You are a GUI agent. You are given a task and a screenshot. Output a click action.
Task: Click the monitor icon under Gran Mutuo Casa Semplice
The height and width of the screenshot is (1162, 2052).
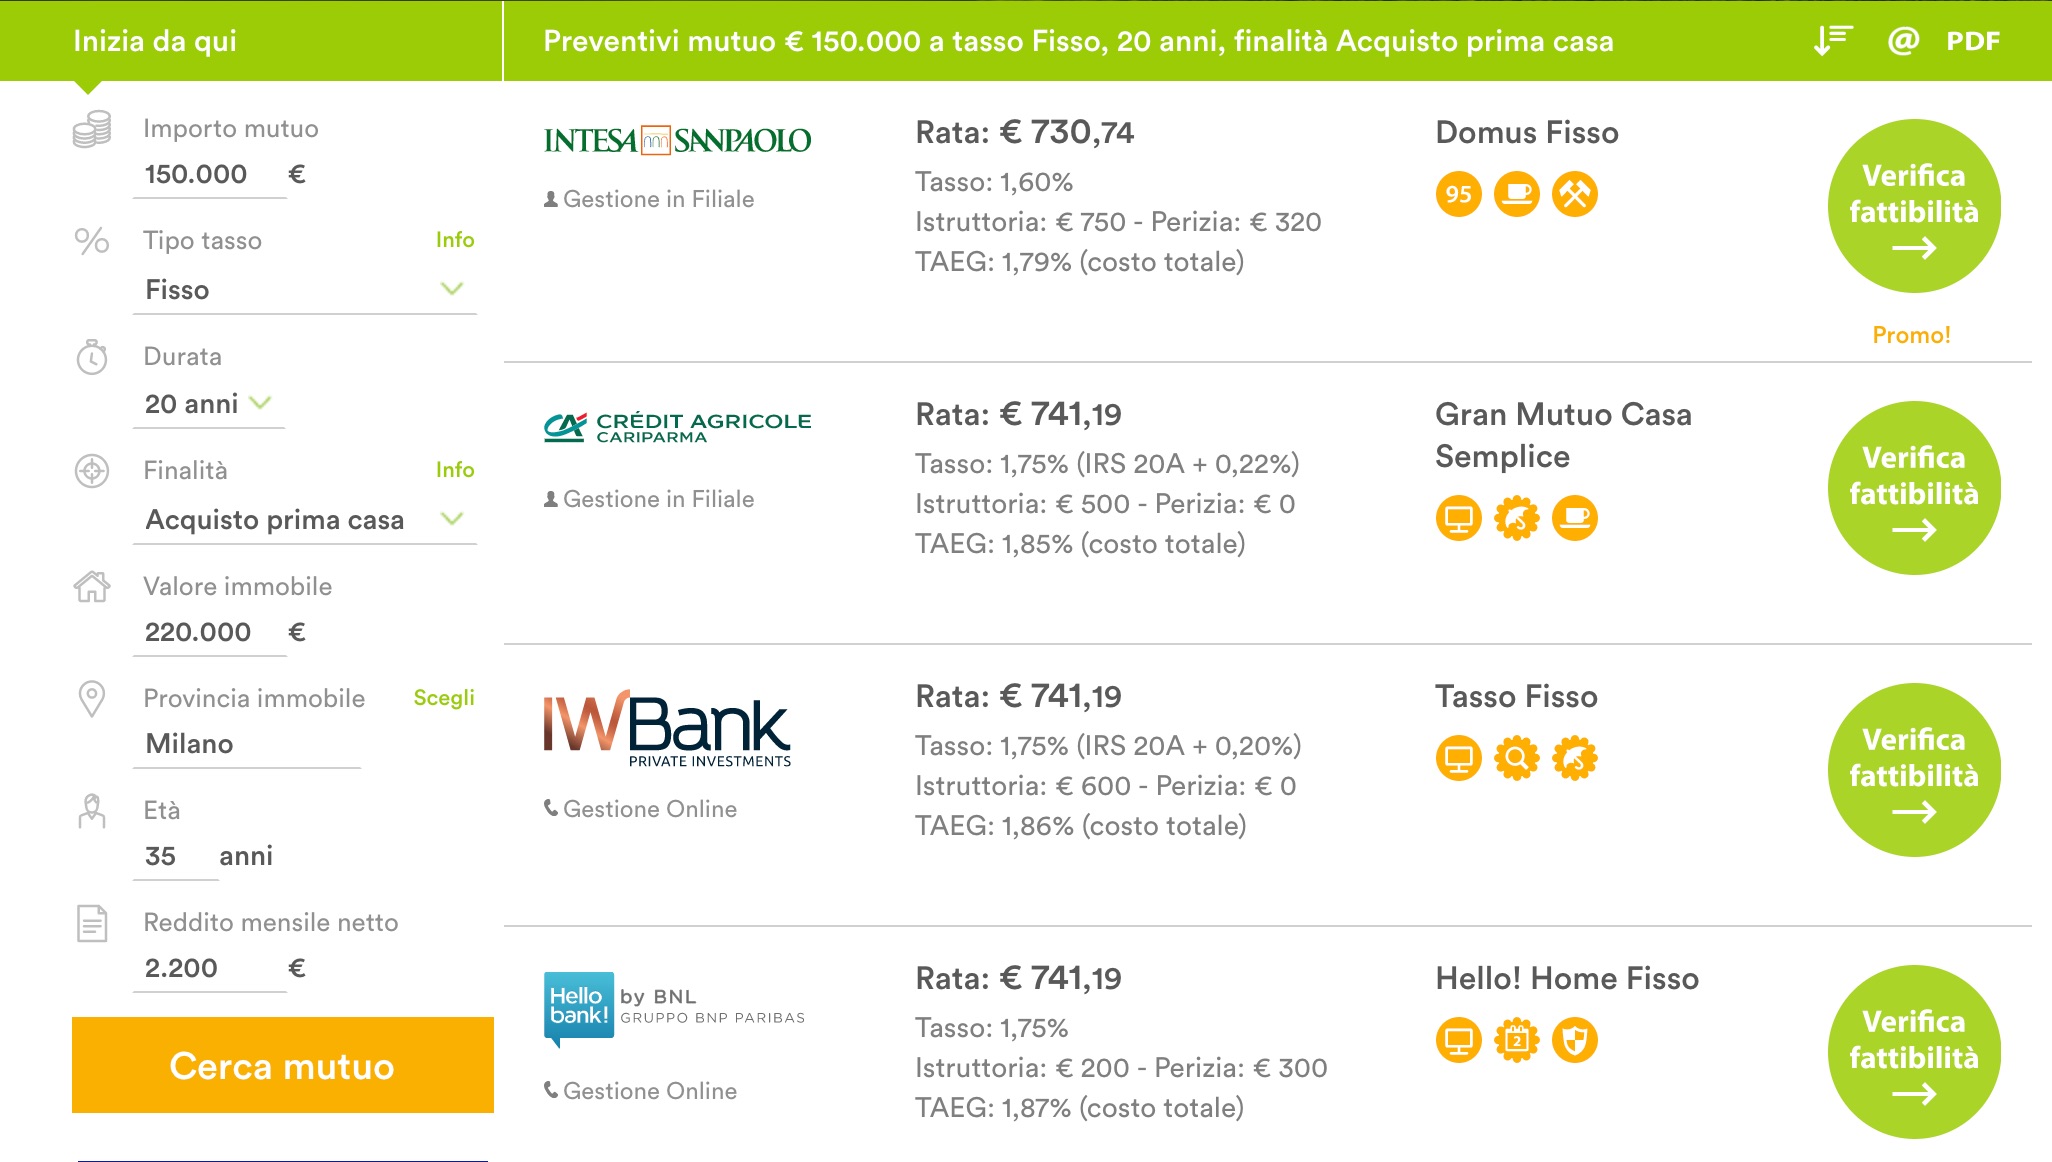pyautogui.click(x=1459, y=518)
